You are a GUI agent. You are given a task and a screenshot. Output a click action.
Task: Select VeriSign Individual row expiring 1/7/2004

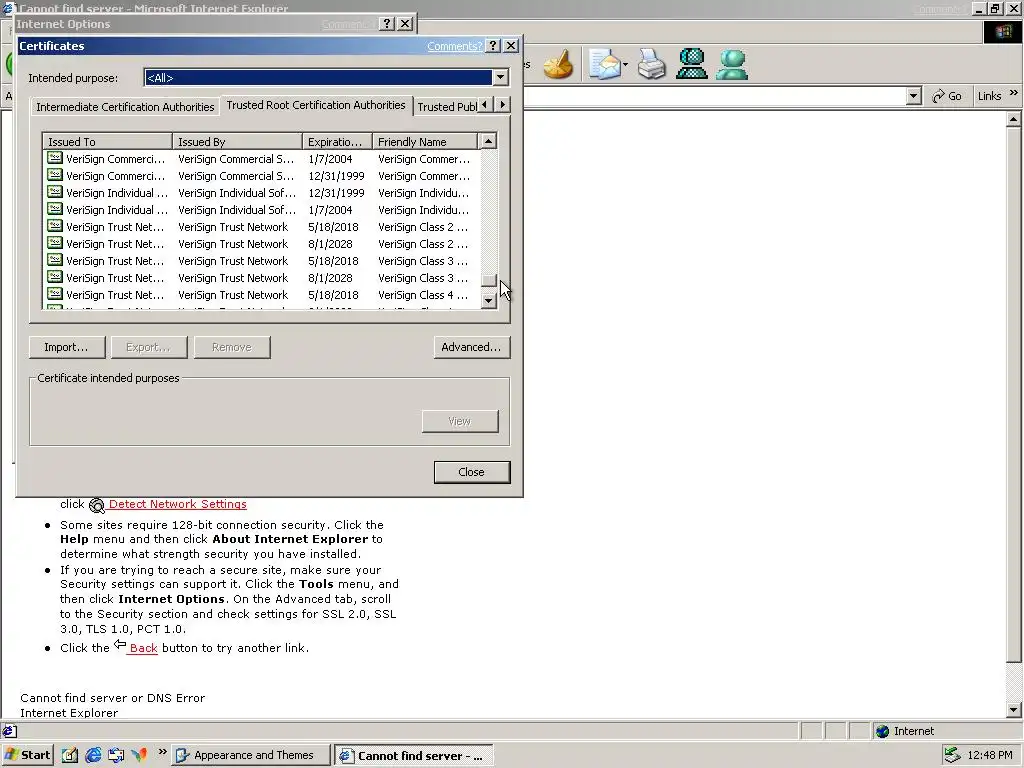point(261,210)
